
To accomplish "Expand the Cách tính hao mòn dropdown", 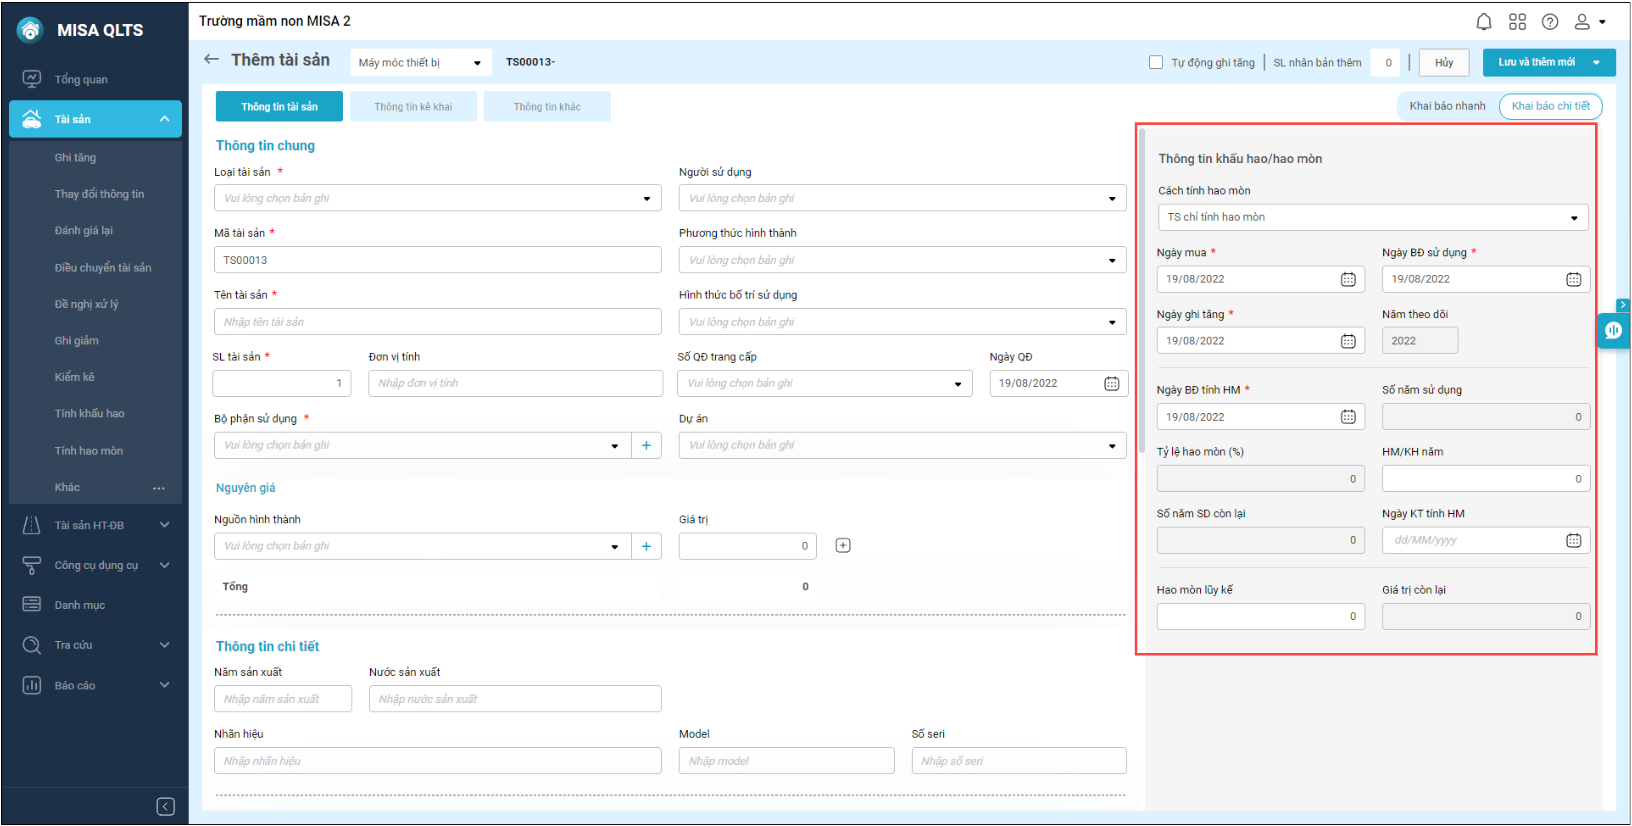I will (x=1372, y=218).
